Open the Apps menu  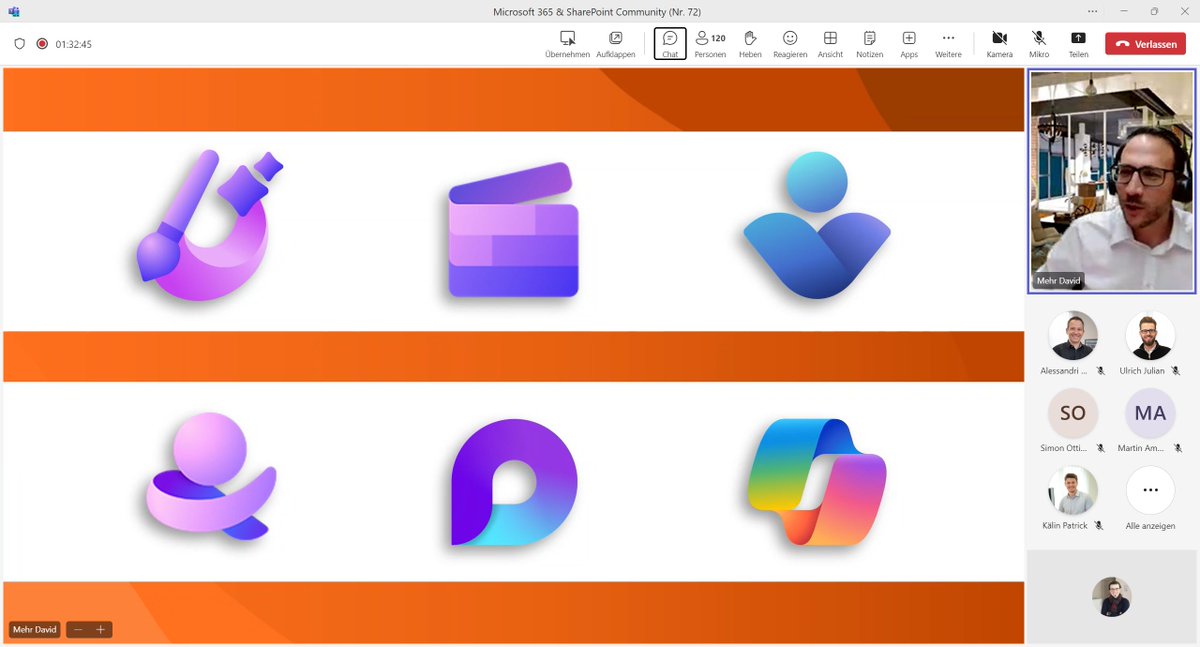click(x=909, y=44)
